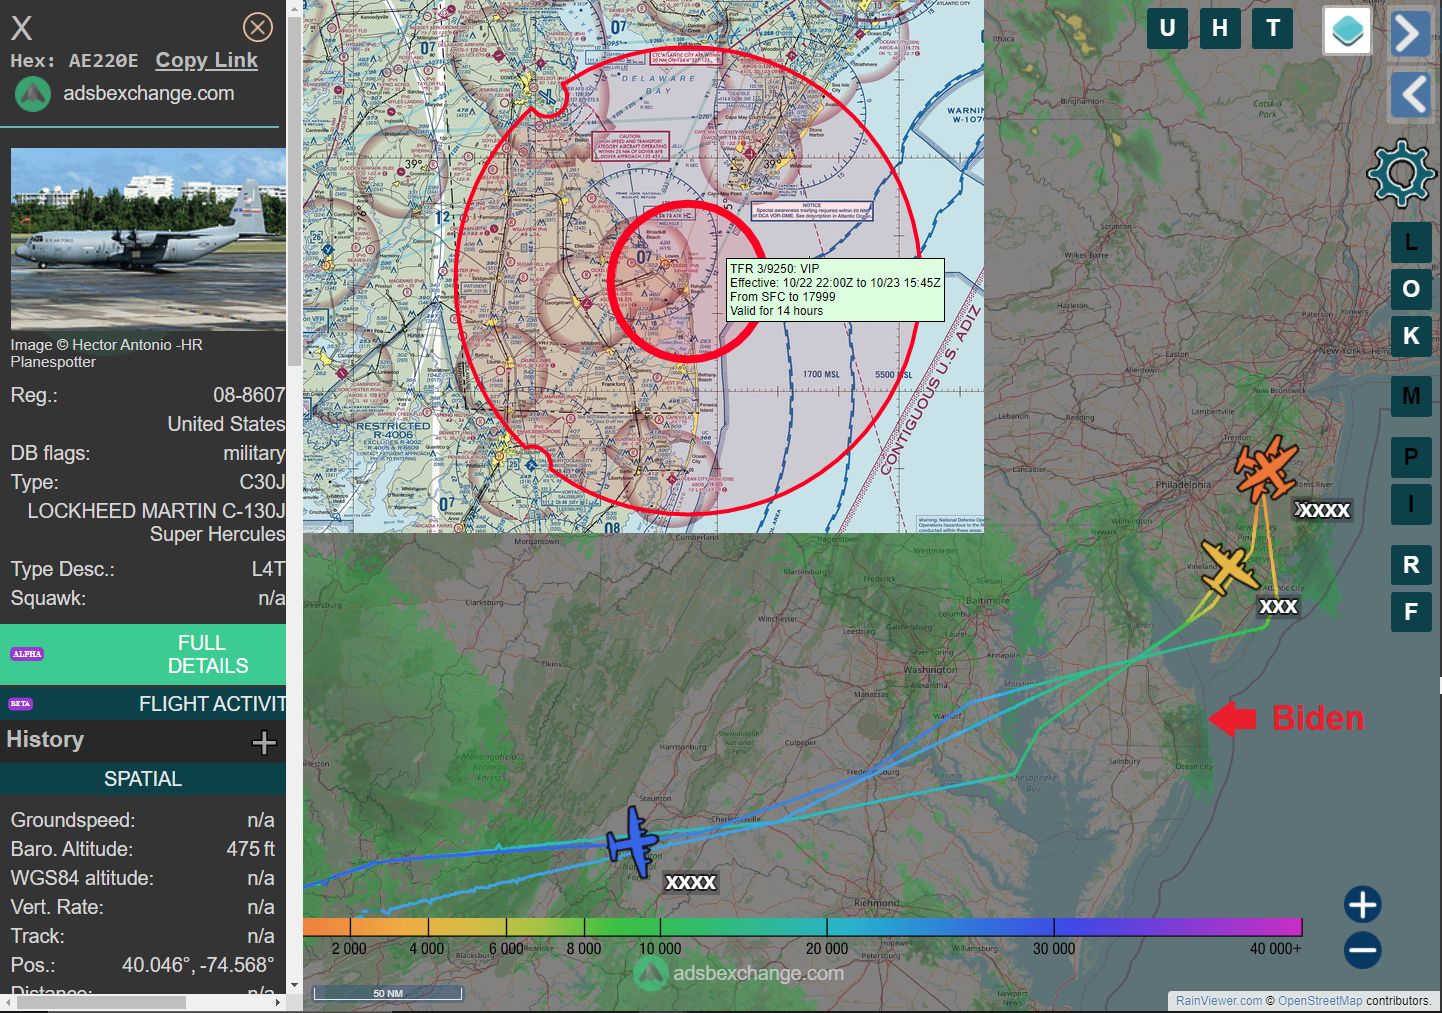Zoom in with the plus button
Image resolution: width=1442 pixels, height=1013 pixels.
(1362, 905)
